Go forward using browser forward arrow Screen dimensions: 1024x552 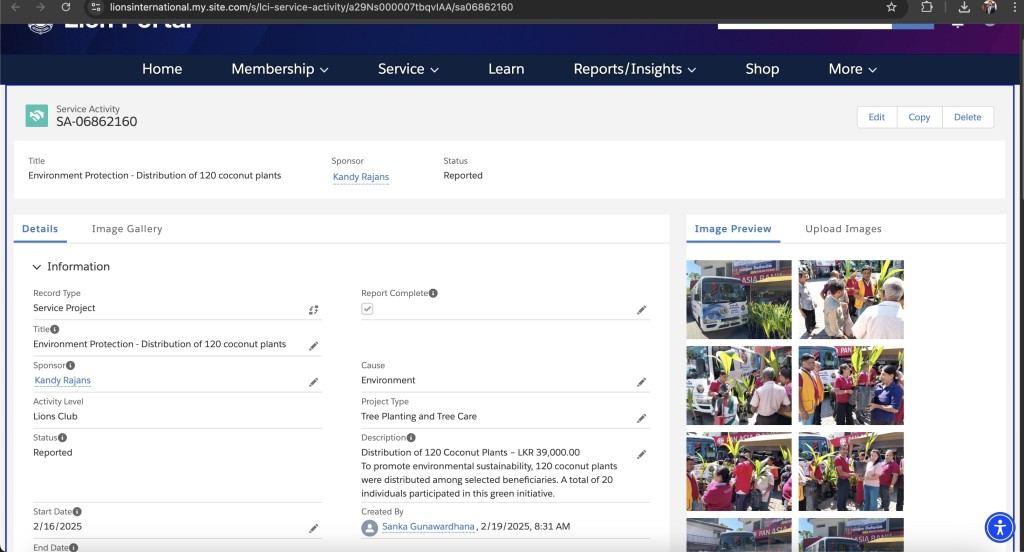(x=40, y=7)
